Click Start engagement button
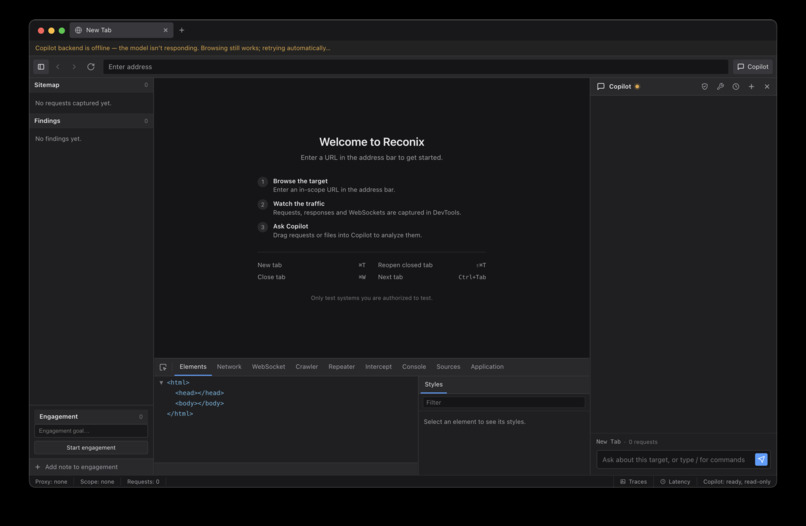The image size is (806, 526). coord(91,448)
